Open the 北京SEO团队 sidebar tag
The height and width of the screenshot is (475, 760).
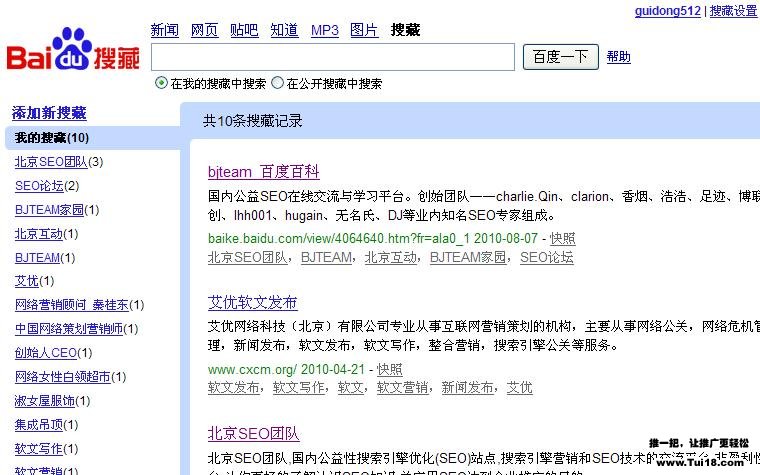pyautogui.click(x=51, y=162)
